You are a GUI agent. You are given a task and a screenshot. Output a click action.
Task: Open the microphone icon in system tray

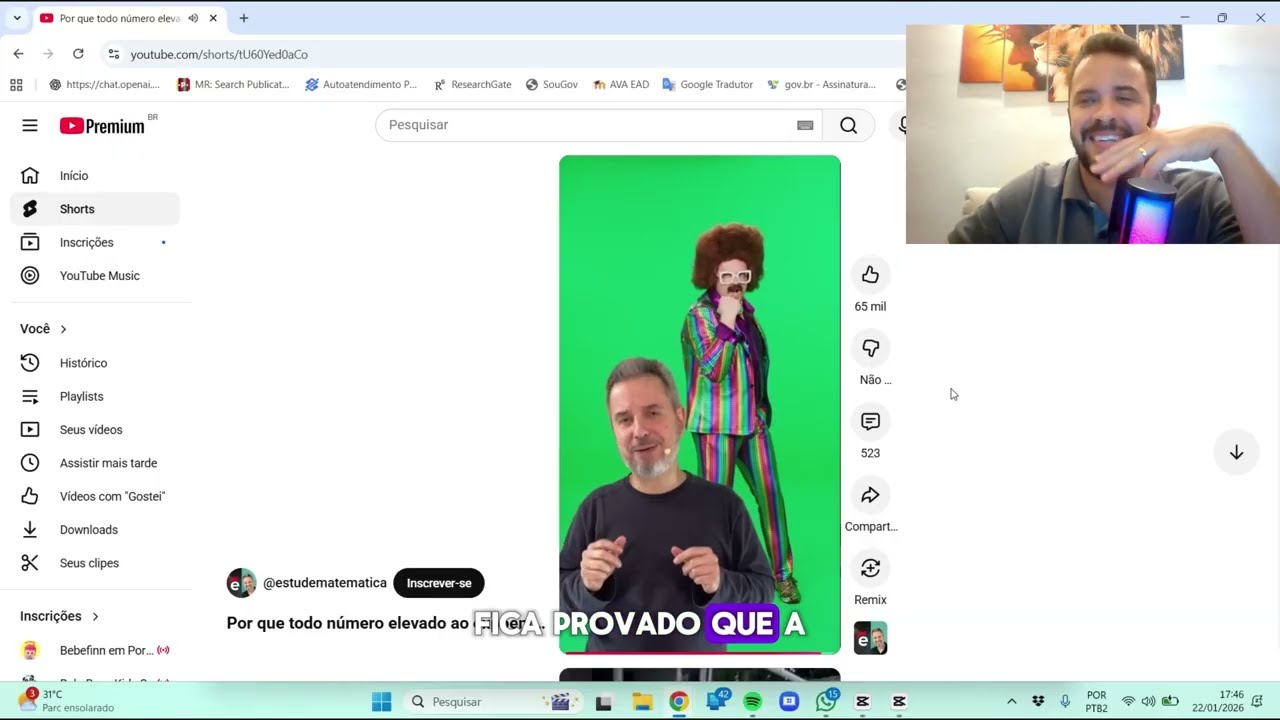click(x=1065, y=702)
